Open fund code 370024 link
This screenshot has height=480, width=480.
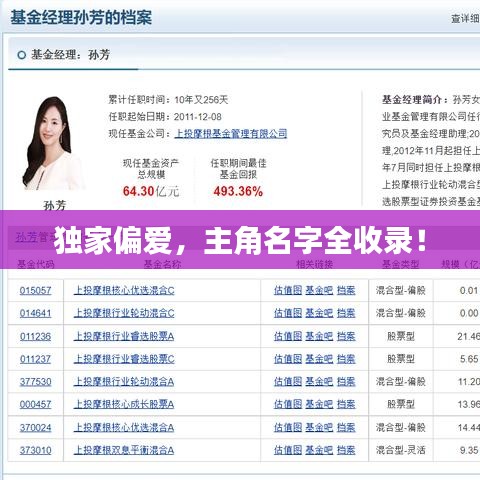(x=35, y=427)
